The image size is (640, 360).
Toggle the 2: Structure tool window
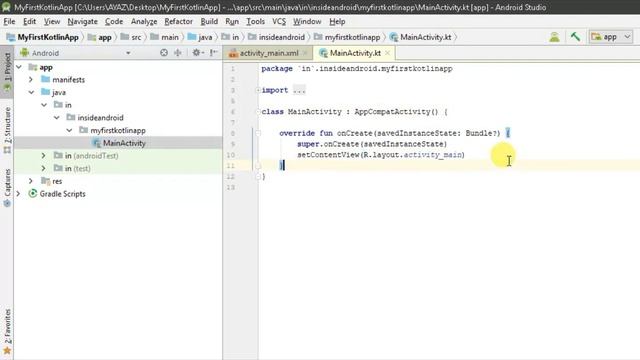click(7, 130)
